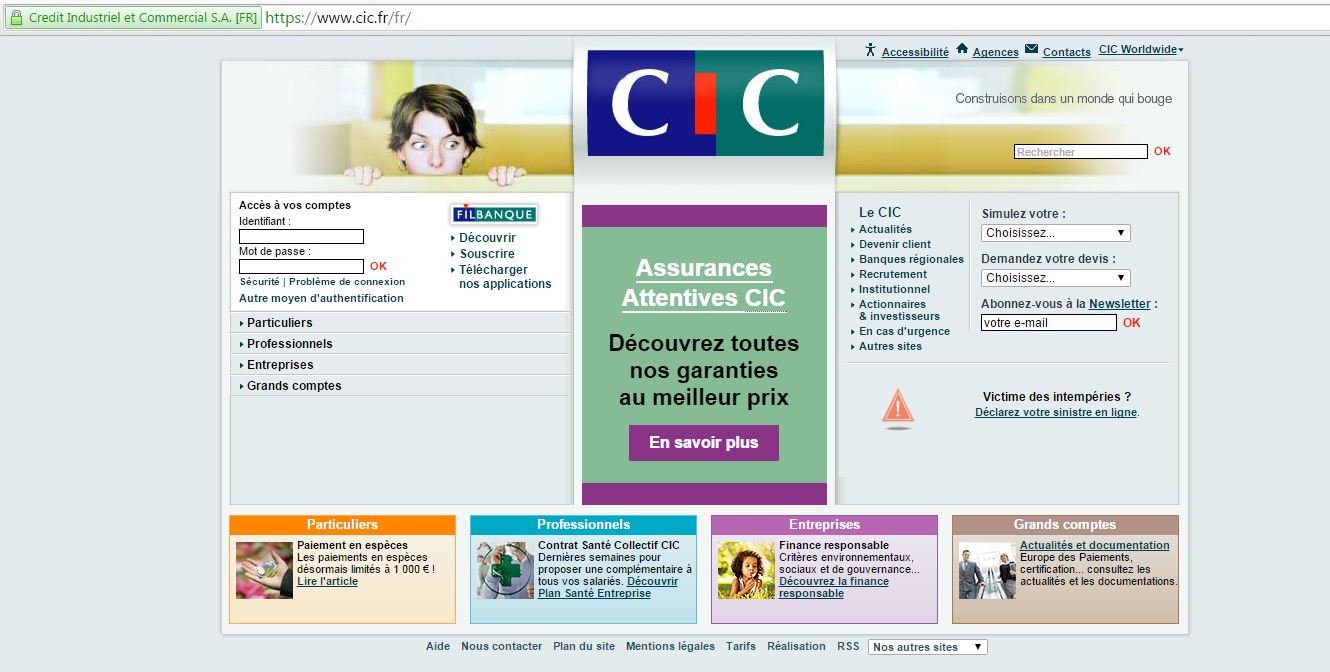Viewport: 1330px width, 672px height.
Task: Open the RSS footer link
Action: [848, 646]
